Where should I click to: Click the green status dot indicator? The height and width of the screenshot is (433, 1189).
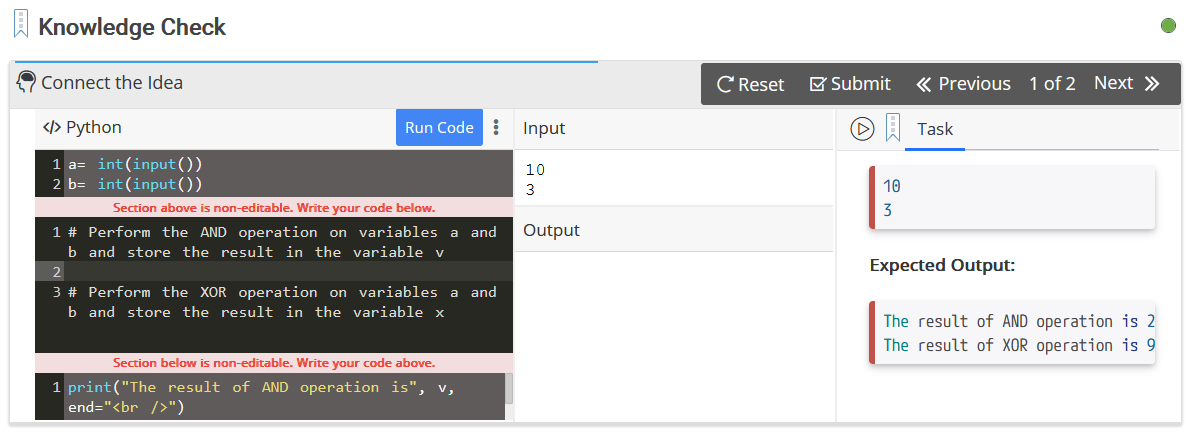click(1169, 26)
